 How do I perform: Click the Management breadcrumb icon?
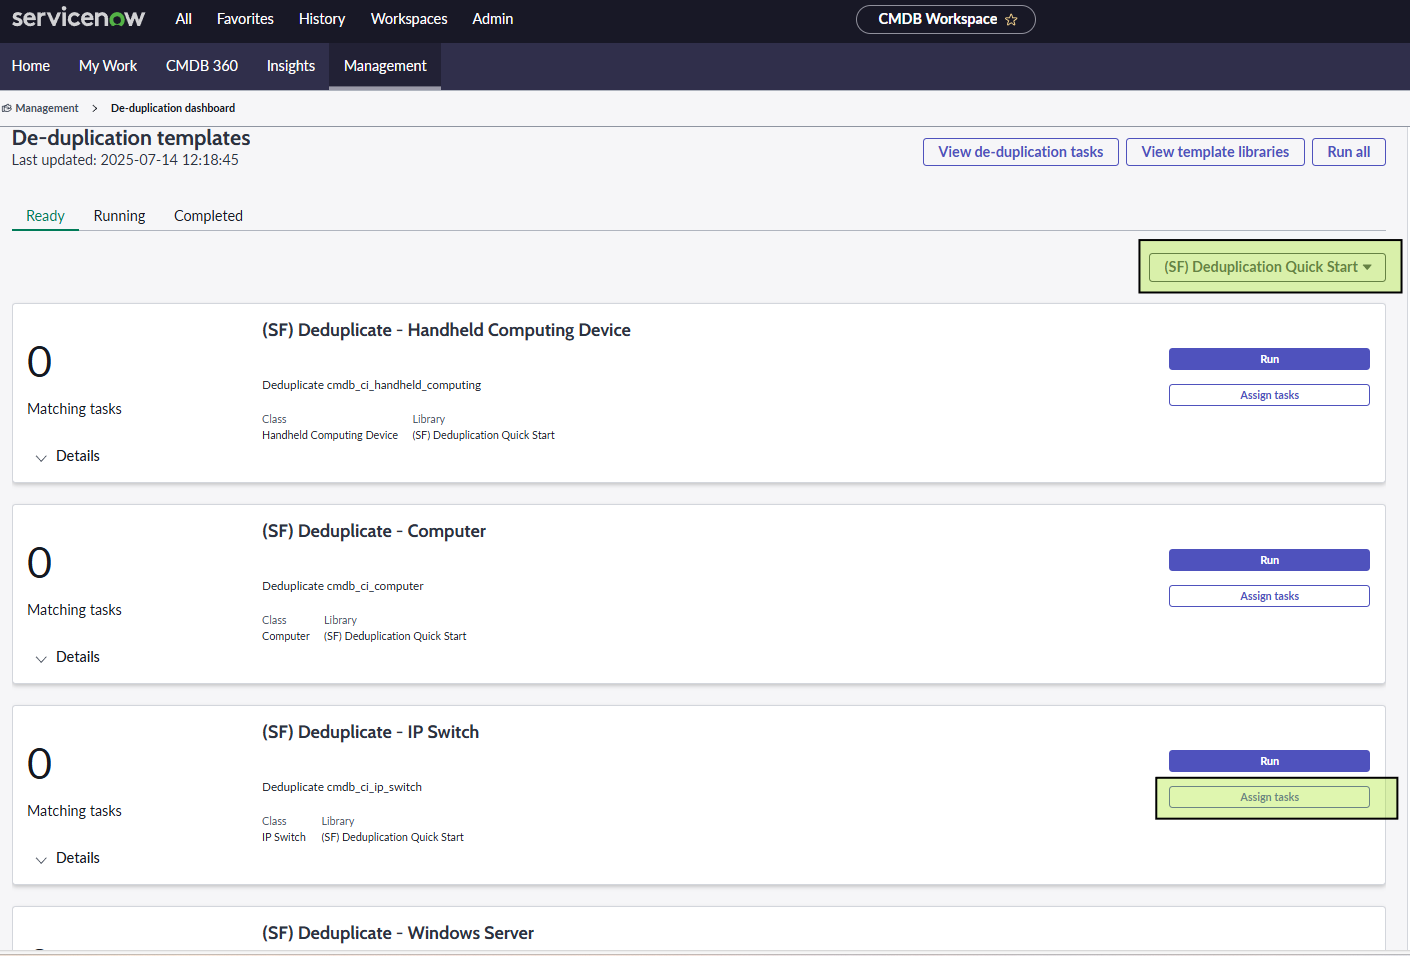7,108
